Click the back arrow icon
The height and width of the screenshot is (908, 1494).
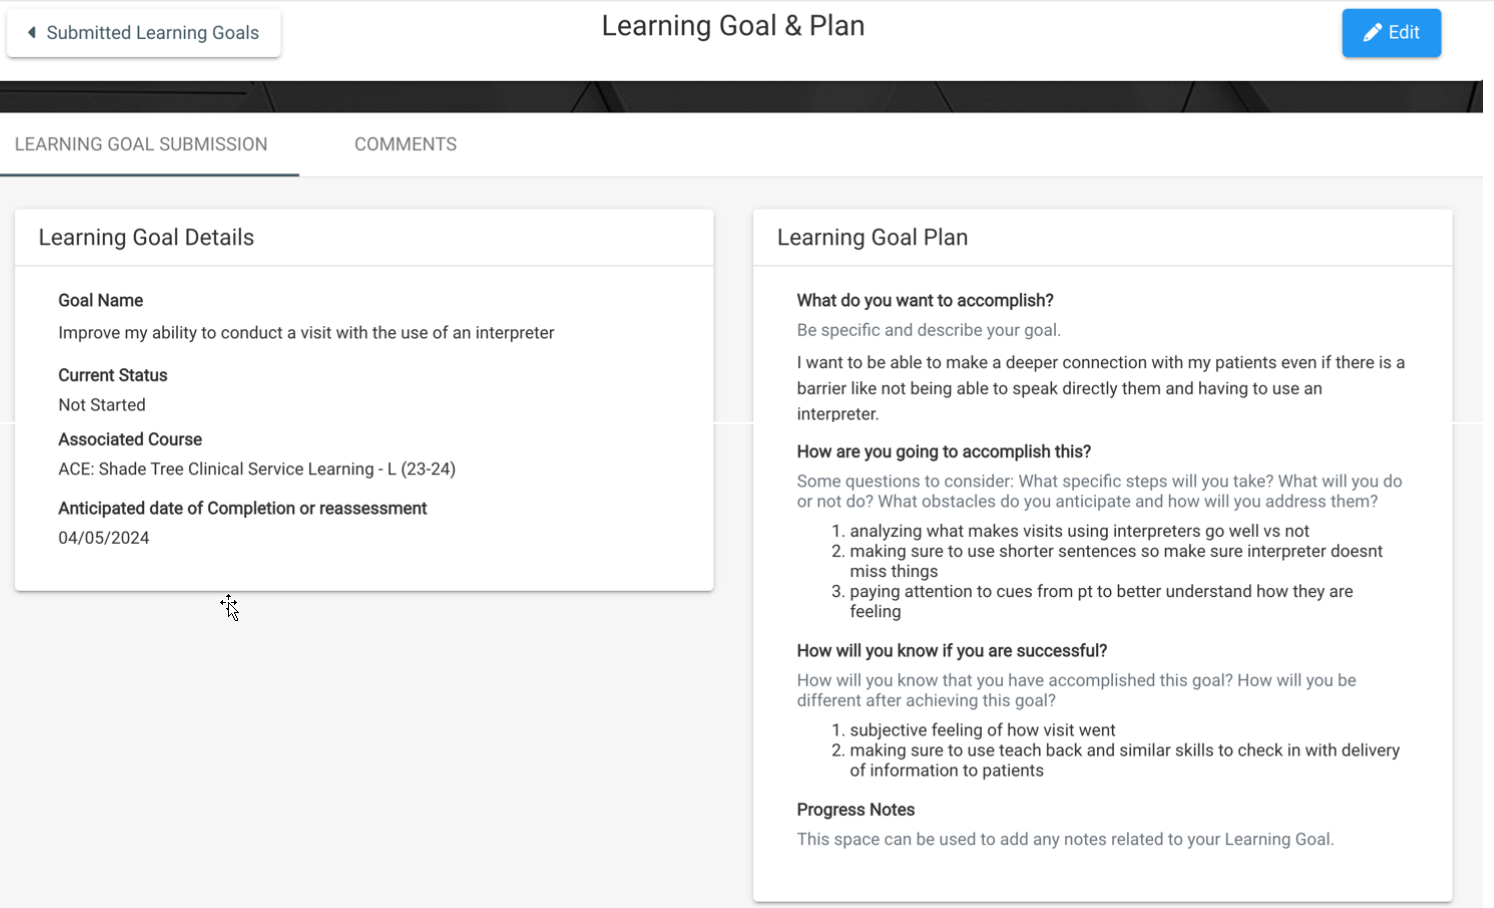pyautogui.click(x=32, y=33)
